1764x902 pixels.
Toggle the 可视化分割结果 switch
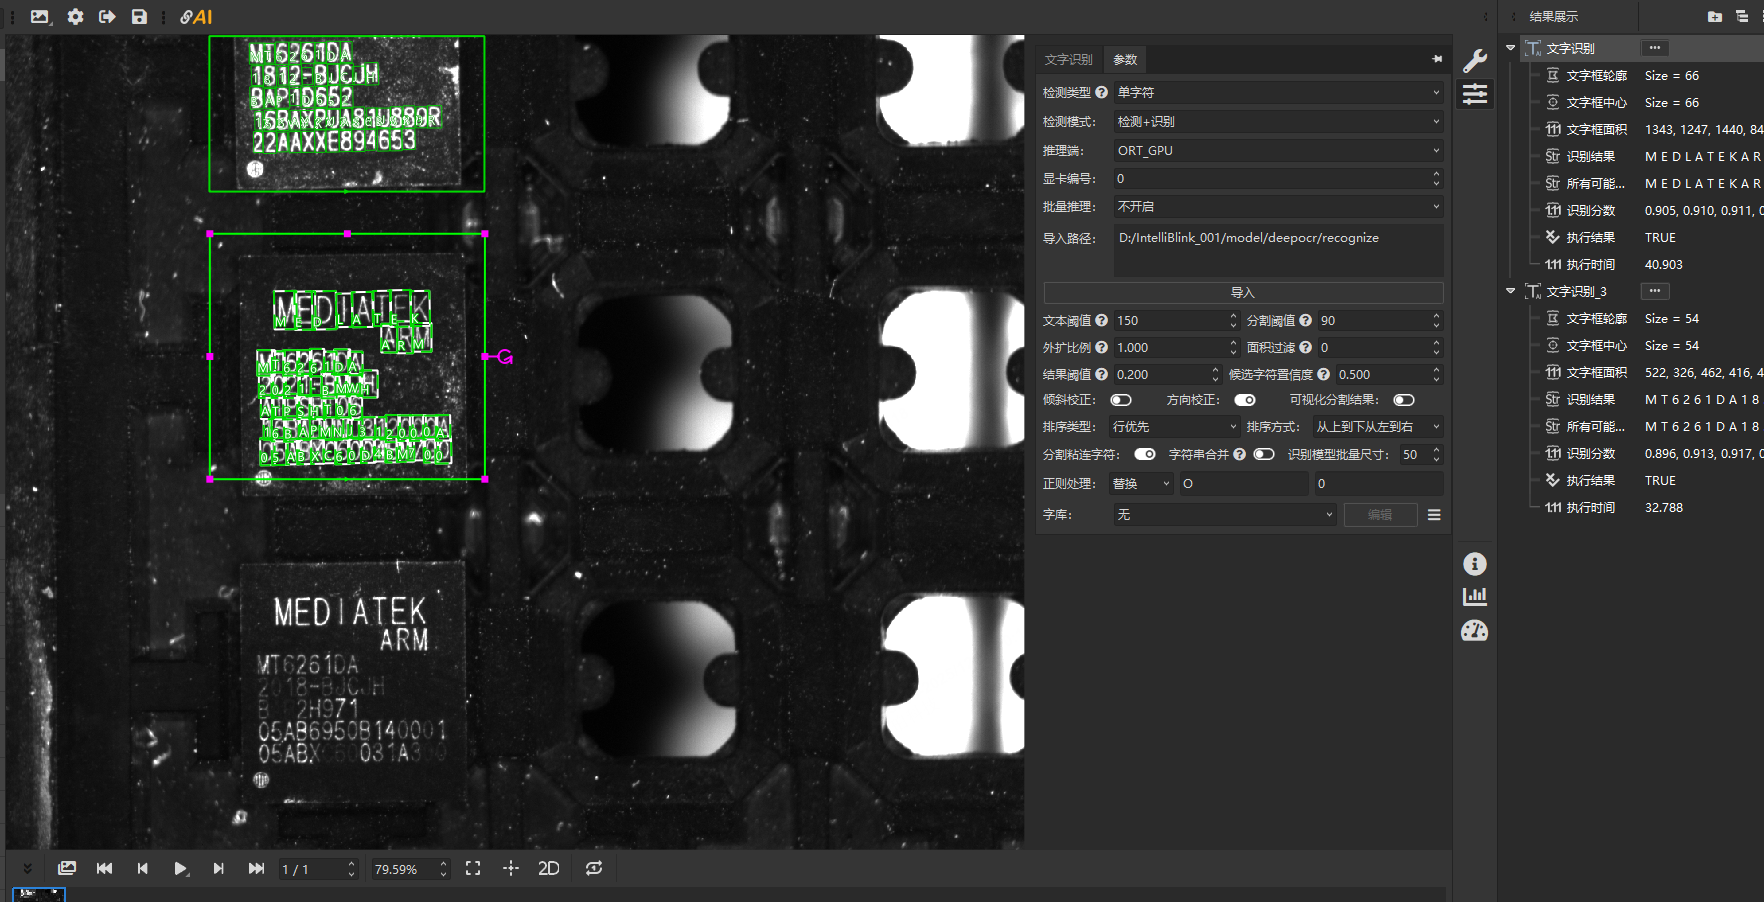click(1404, 400)
